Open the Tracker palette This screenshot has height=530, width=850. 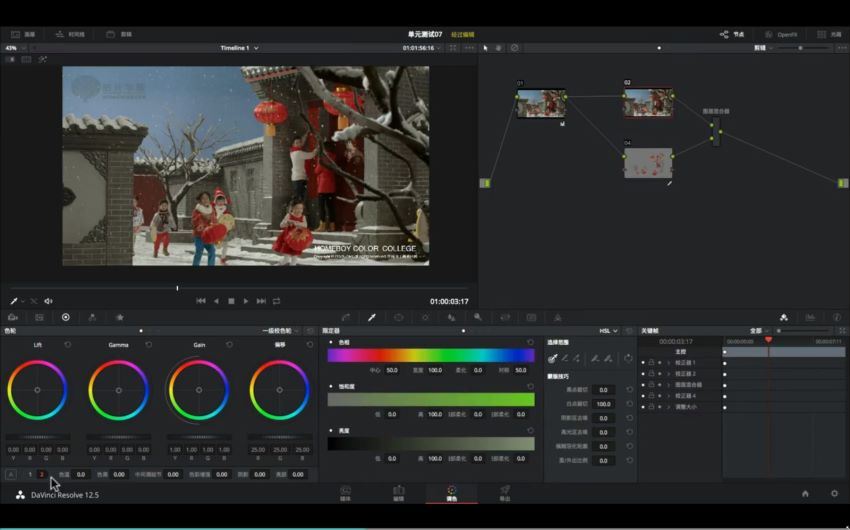pyautogui.click(x=425, y=318)
